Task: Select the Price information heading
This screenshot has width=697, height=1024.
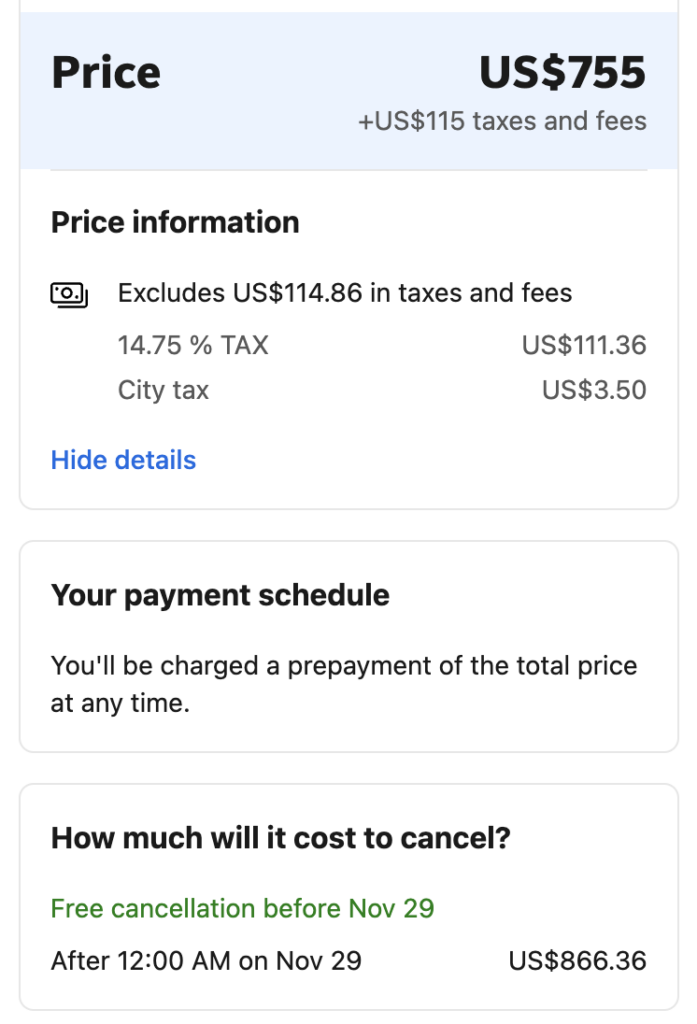Action: click(x=175, y=222)
